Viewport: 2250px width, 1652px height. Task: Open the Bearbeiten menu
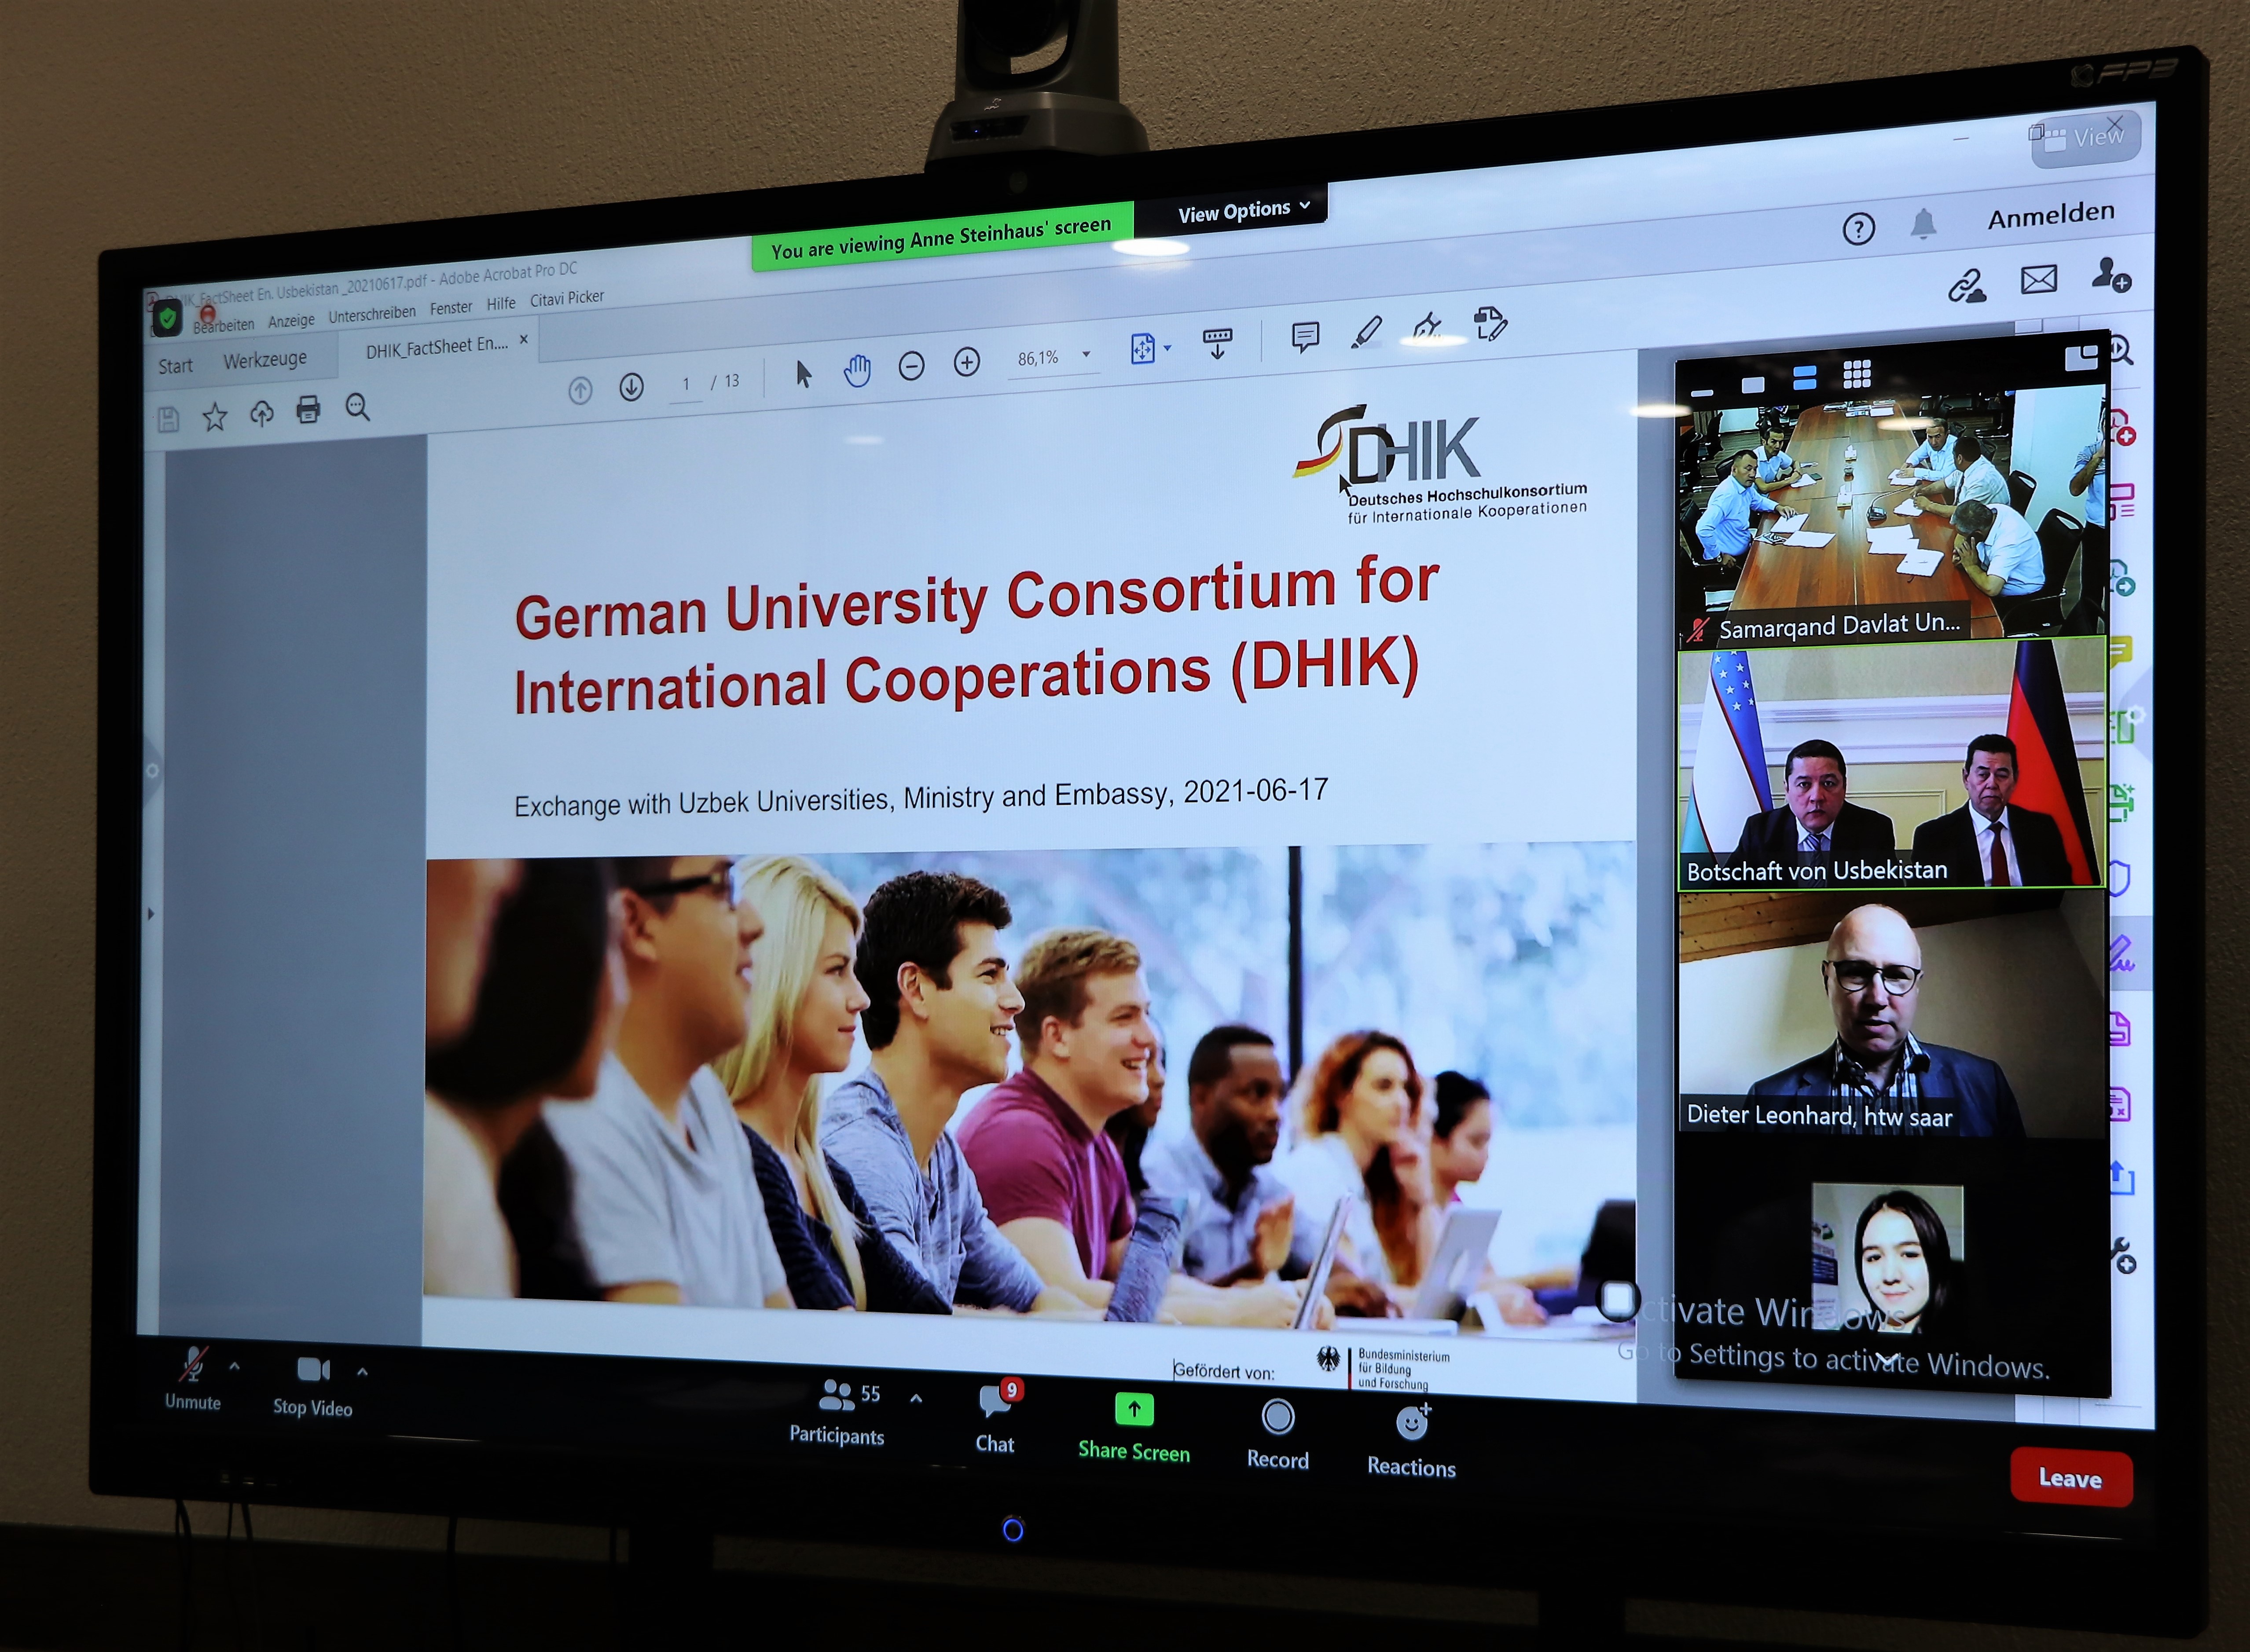(x=224, y=326)
